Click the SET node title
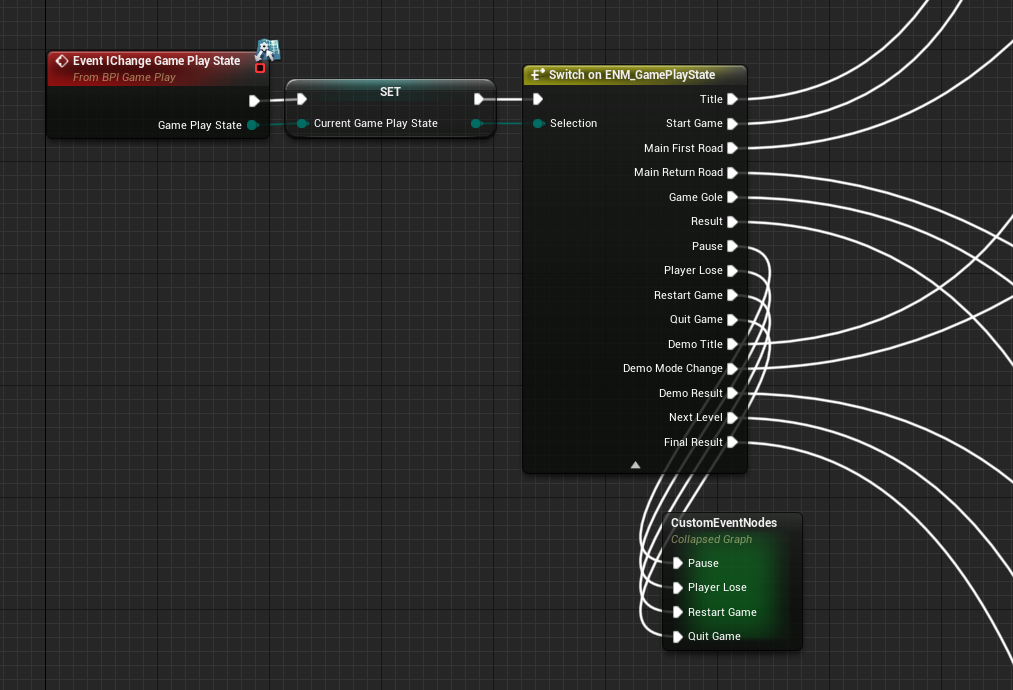Viewport: 1013px width, 690px height. [x=390, y=92]
